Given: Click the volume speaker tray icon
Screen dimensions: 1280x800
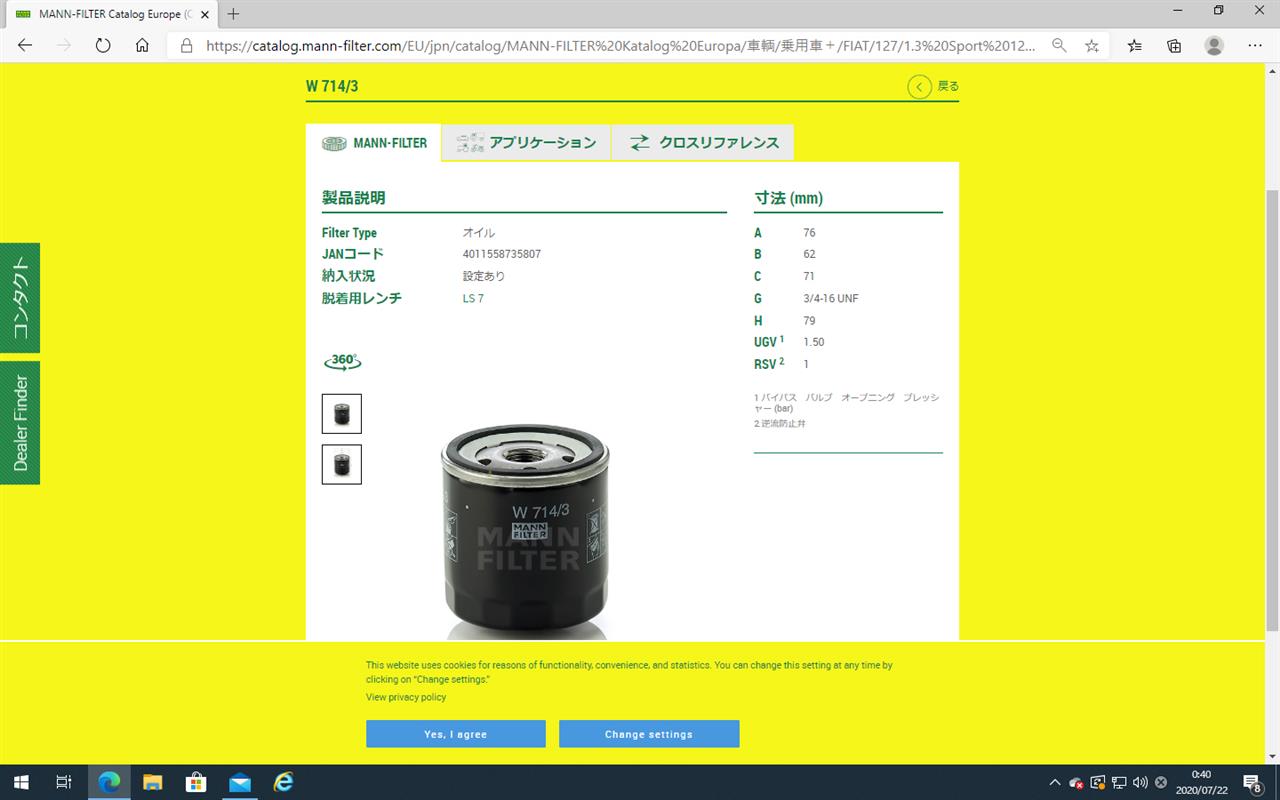Looking at the screenshot, I should pos(1140,782).
